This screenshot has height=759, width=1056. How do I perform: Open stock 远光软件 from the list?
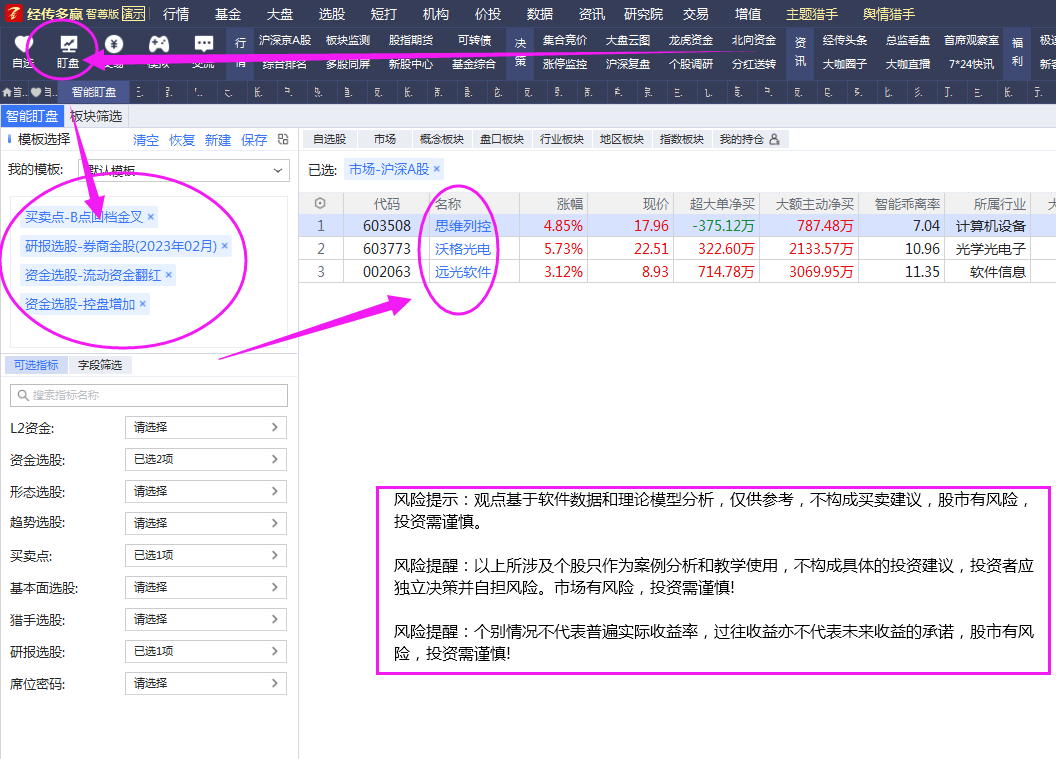[463, 272]
